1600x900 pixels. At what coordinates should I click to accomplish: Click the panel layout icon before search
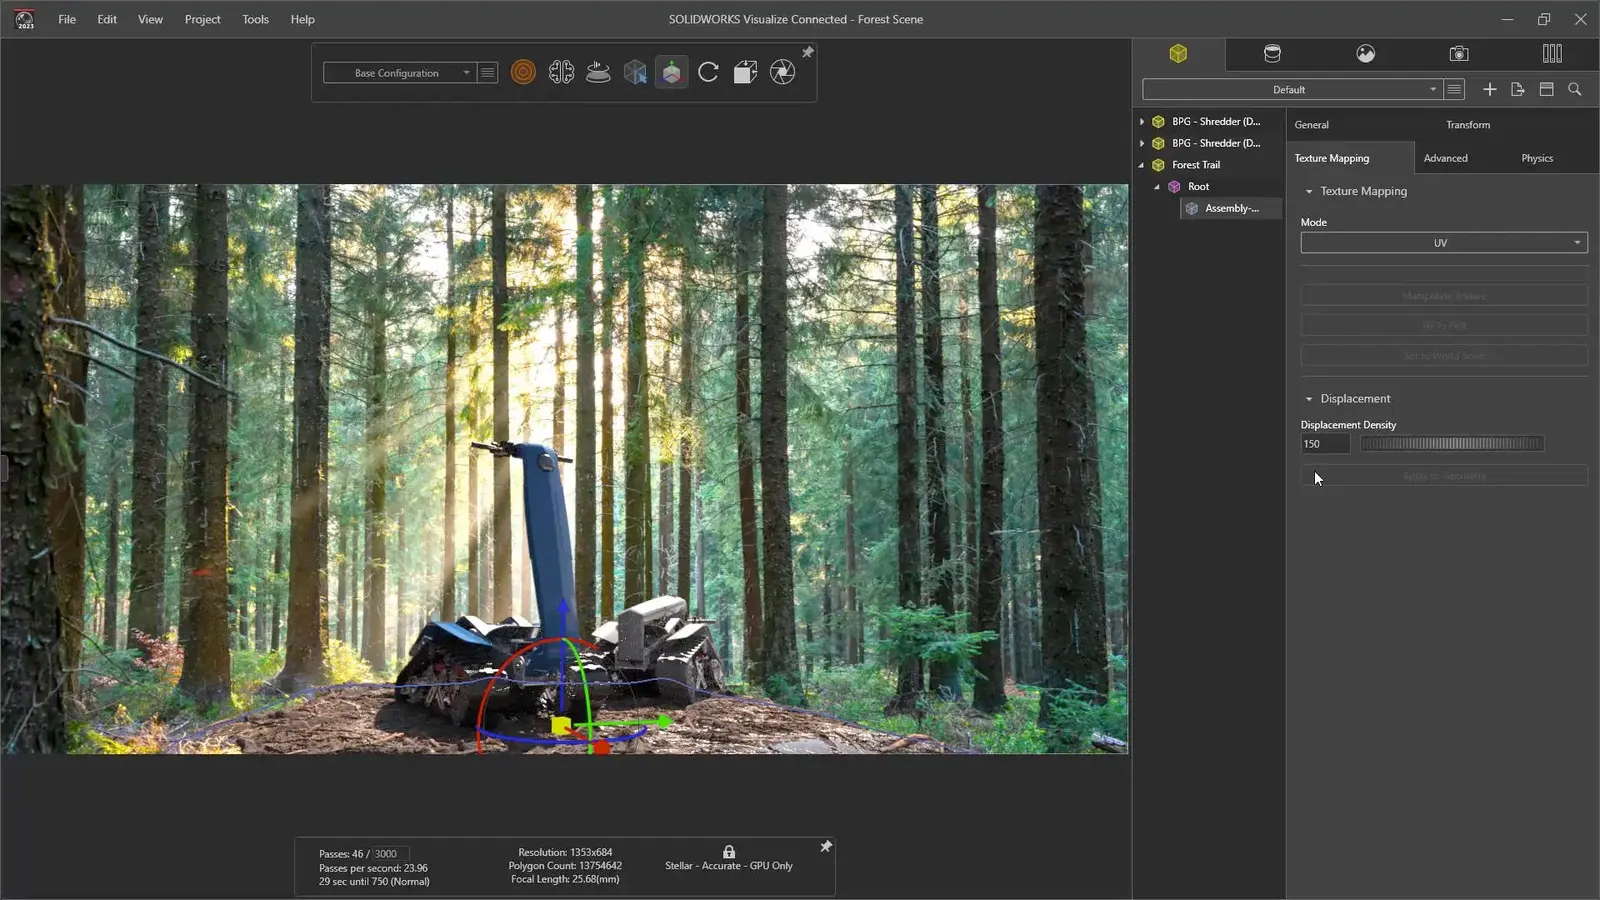pos(1546,89)
